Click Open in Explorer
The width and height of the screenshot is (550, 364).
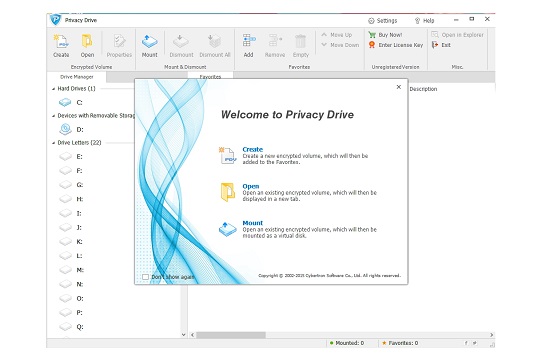pos(458,35)
